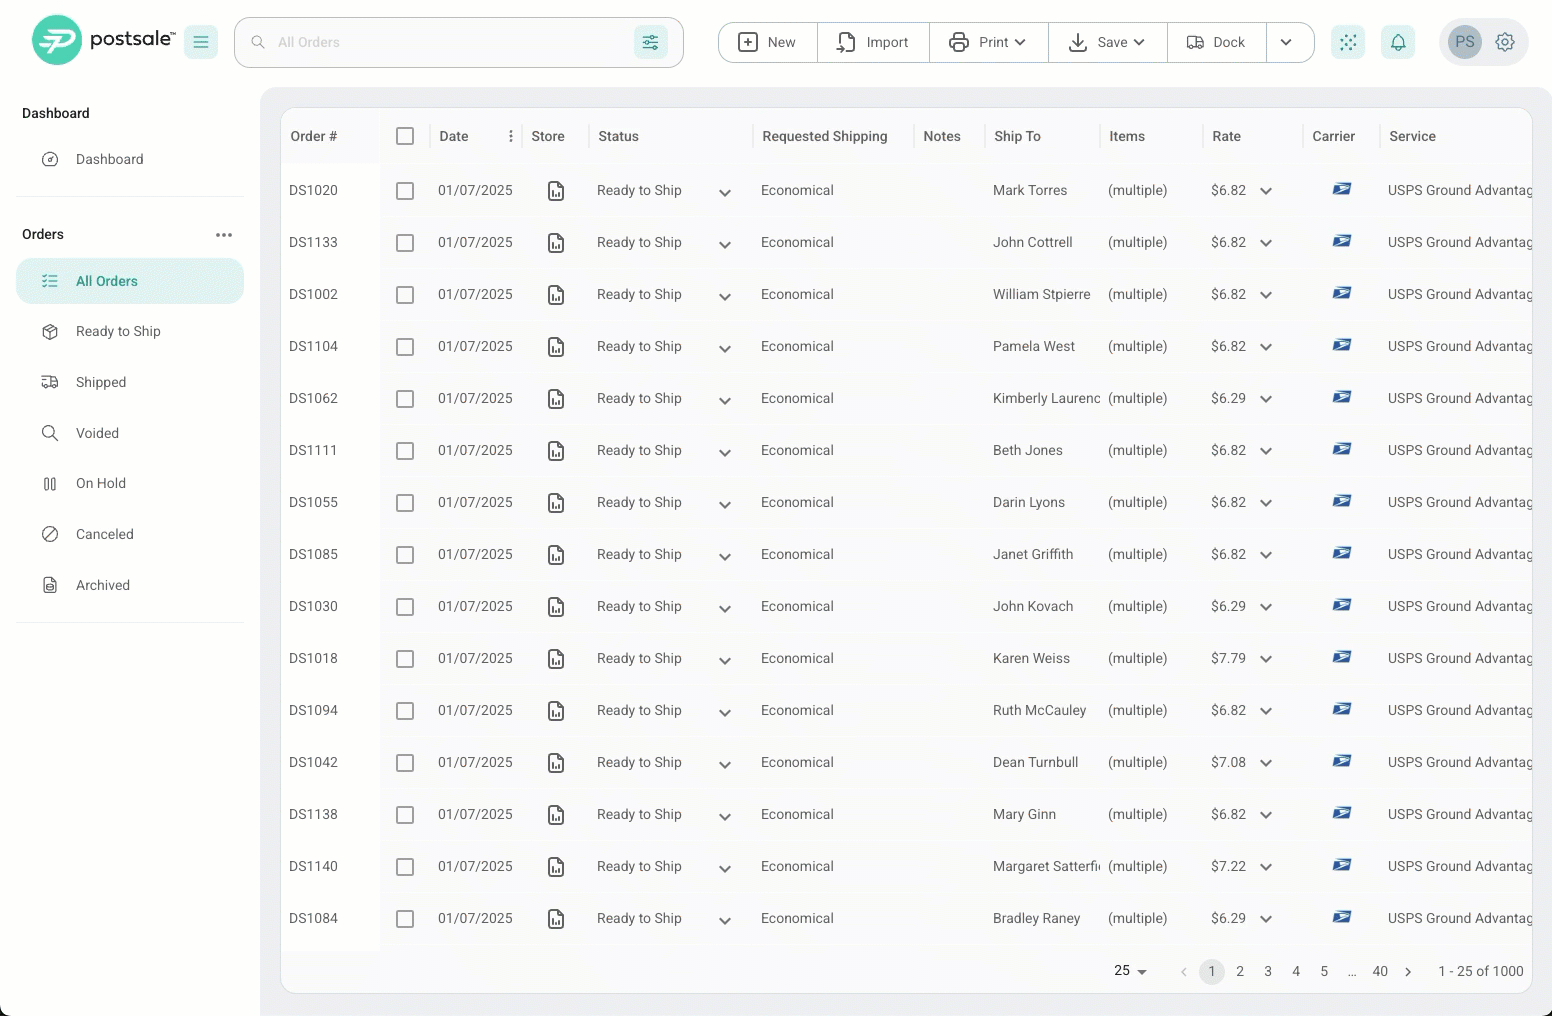Click the store icon for order DS1020

(x=556, y=191)
